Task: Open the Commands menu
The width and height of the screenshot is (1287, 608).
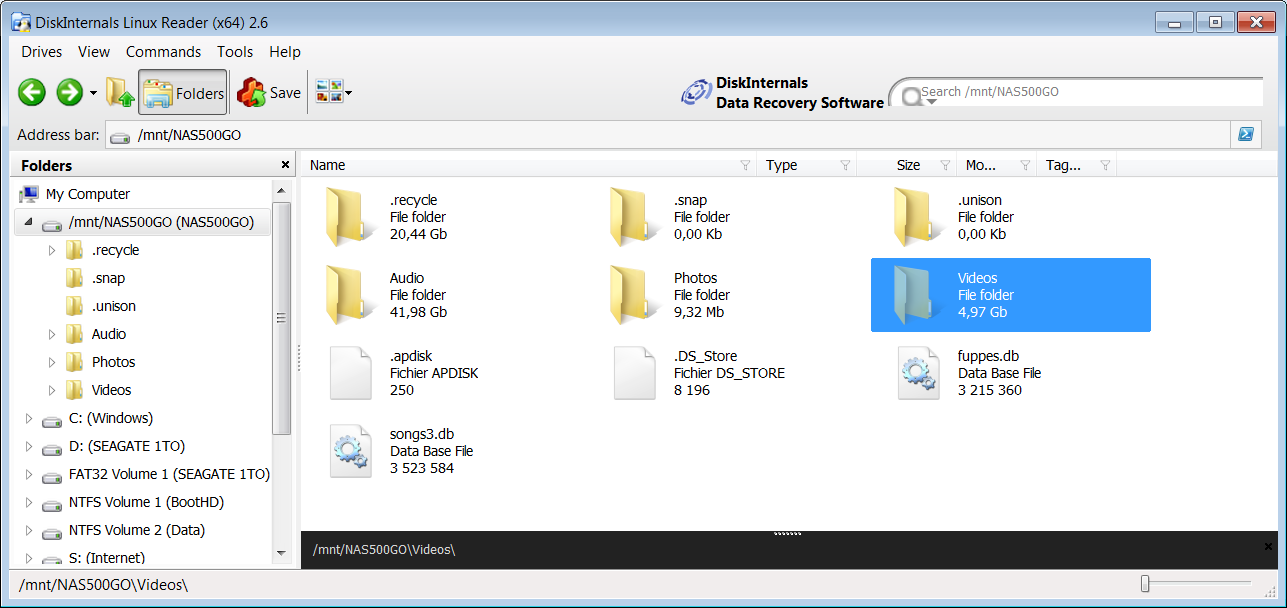Action: pyautogui.click(x=163, y=52)
